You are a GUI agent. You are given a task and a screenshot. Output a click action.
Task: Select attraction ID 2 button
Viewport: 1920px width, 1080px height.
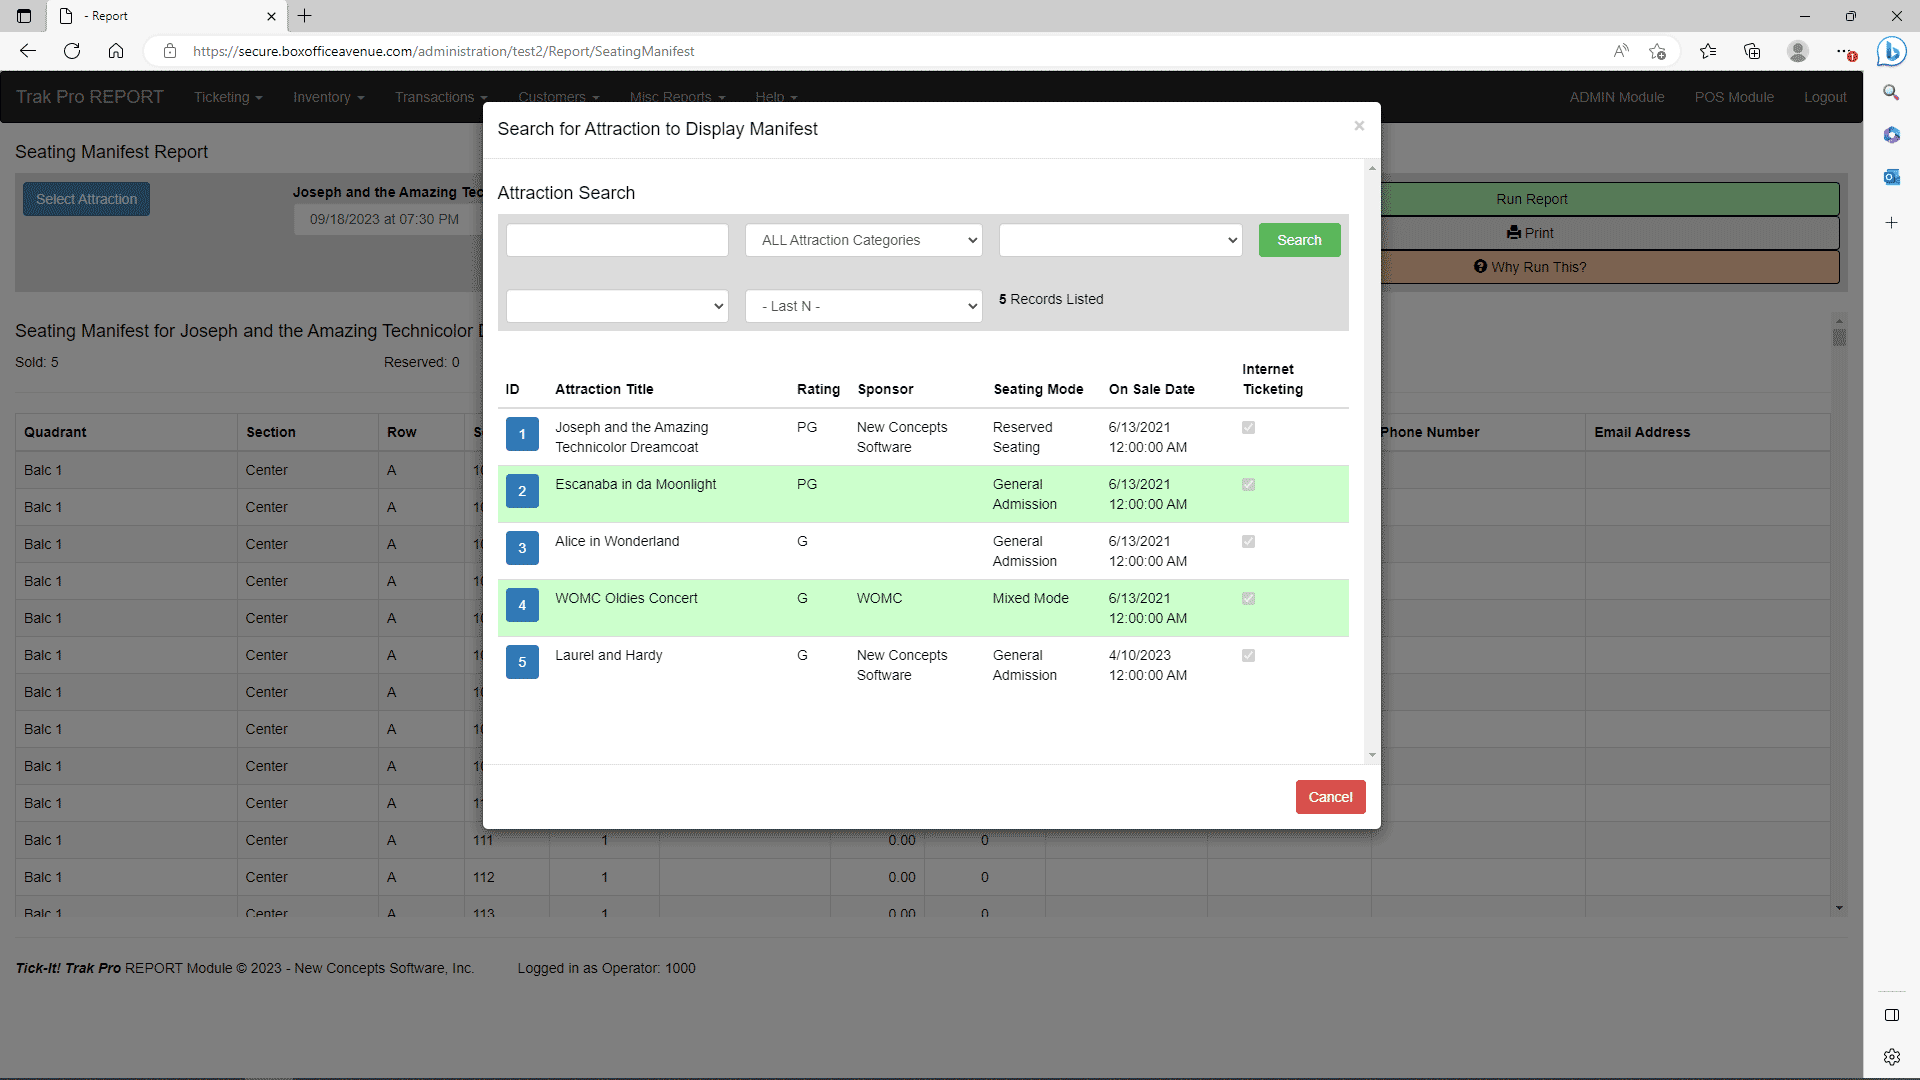pos(522,491)
